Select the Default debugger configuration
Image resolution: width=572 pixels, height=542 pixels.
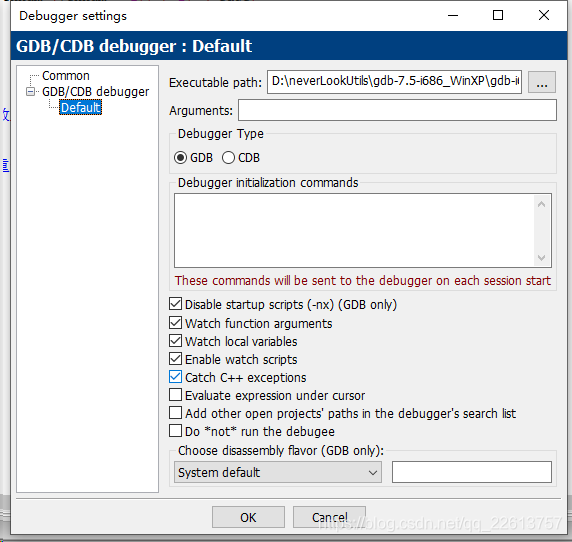click(x=80, y=108)
